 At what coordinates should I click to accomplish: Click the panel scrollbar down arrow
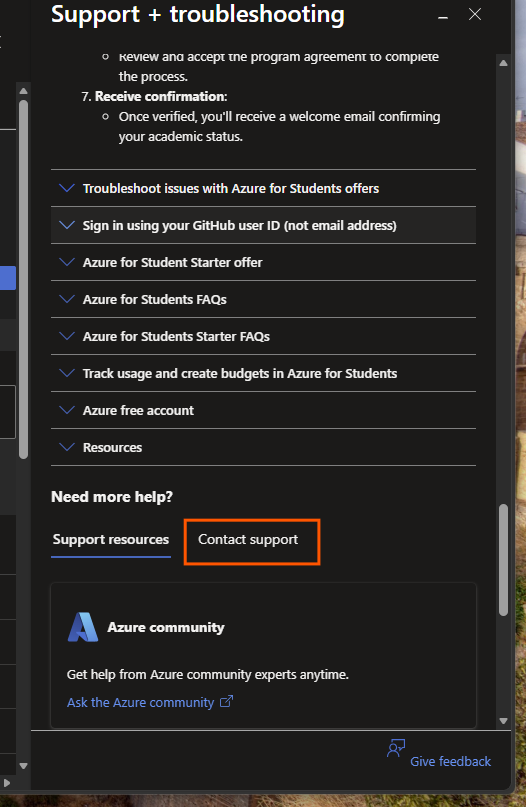(x=503, y=721)
